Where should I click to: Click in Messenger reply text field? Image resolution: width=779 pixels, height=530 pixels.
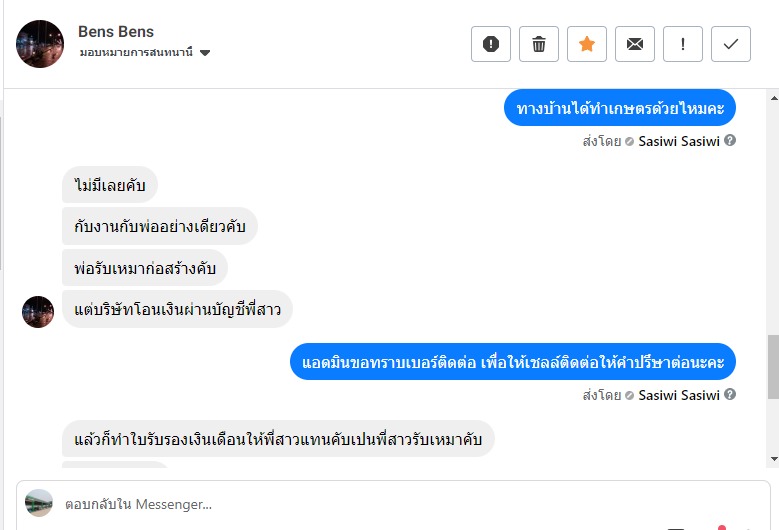pyautogui.click(x=400, y=504)
